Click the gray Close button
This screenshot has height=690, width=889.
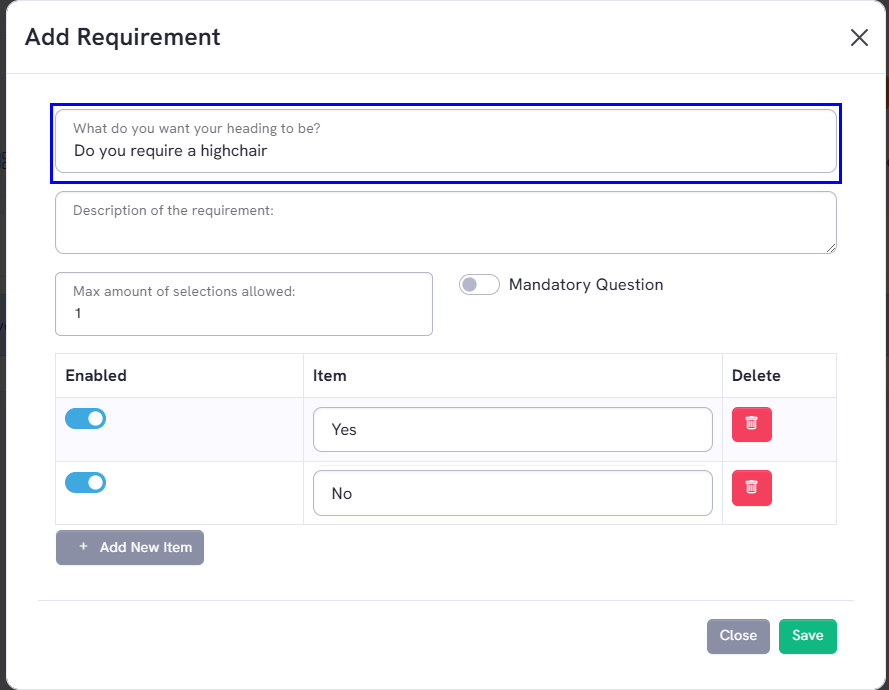tap(738, 636)
